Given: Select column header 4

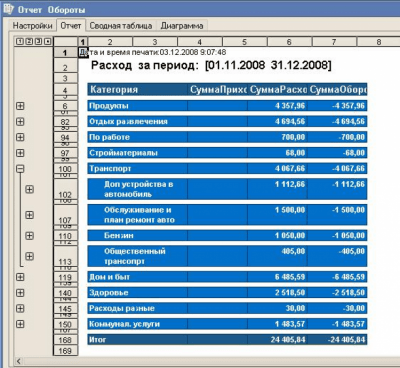Looking at the screenshot, I should [200, 42].
